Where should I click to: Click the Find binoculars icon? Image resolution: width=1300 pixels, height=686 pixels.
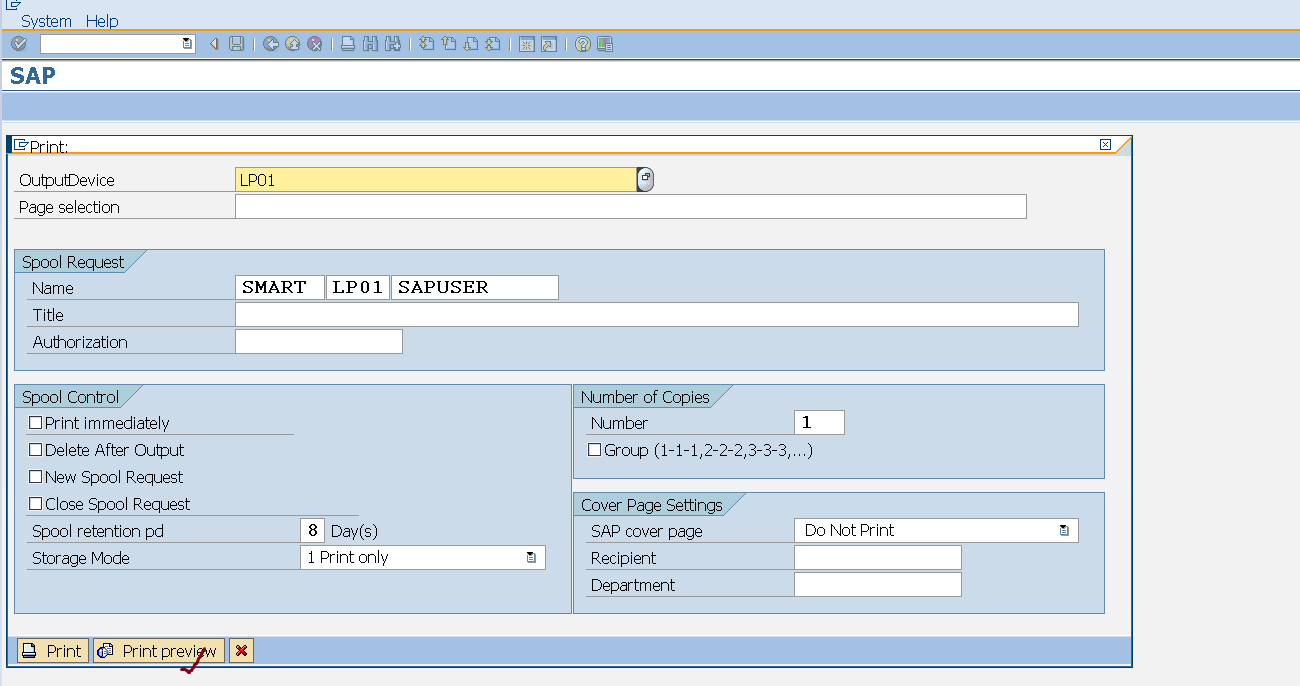pyautogui.click(x=370, y=44)
